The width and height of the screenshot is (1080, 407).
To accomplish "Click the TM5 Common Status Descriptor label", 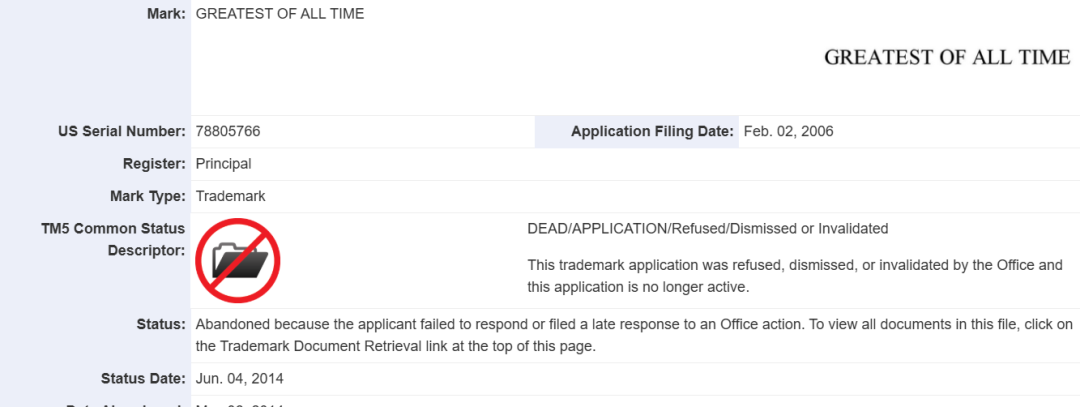I will click(121, 239).
